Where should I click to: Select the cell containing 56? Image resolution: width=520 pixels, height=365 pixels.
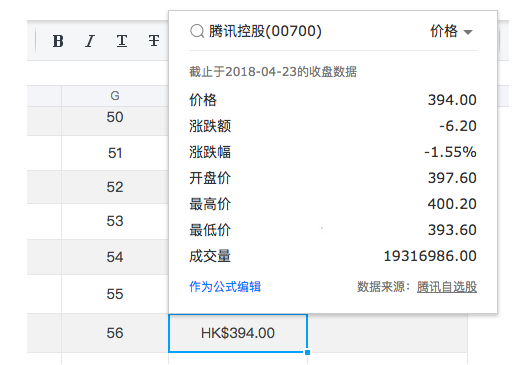pyautogui.click(x=115, y=333)
